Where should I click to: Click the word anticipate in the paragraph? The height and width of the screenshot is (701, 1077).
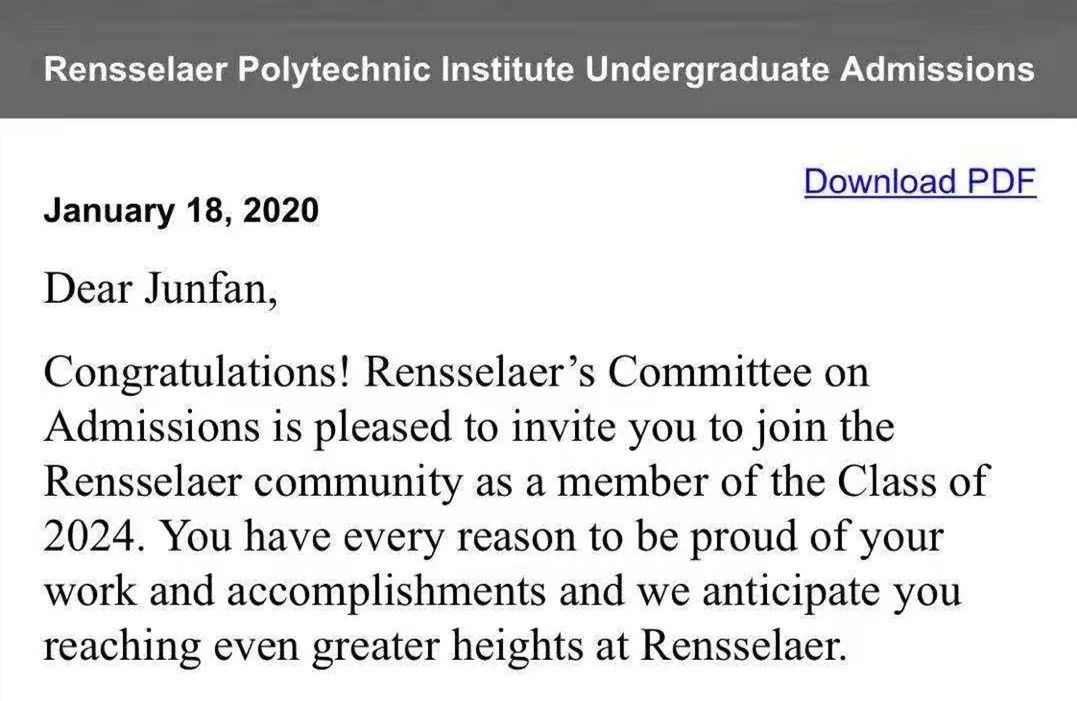click(x=766, y=592)
